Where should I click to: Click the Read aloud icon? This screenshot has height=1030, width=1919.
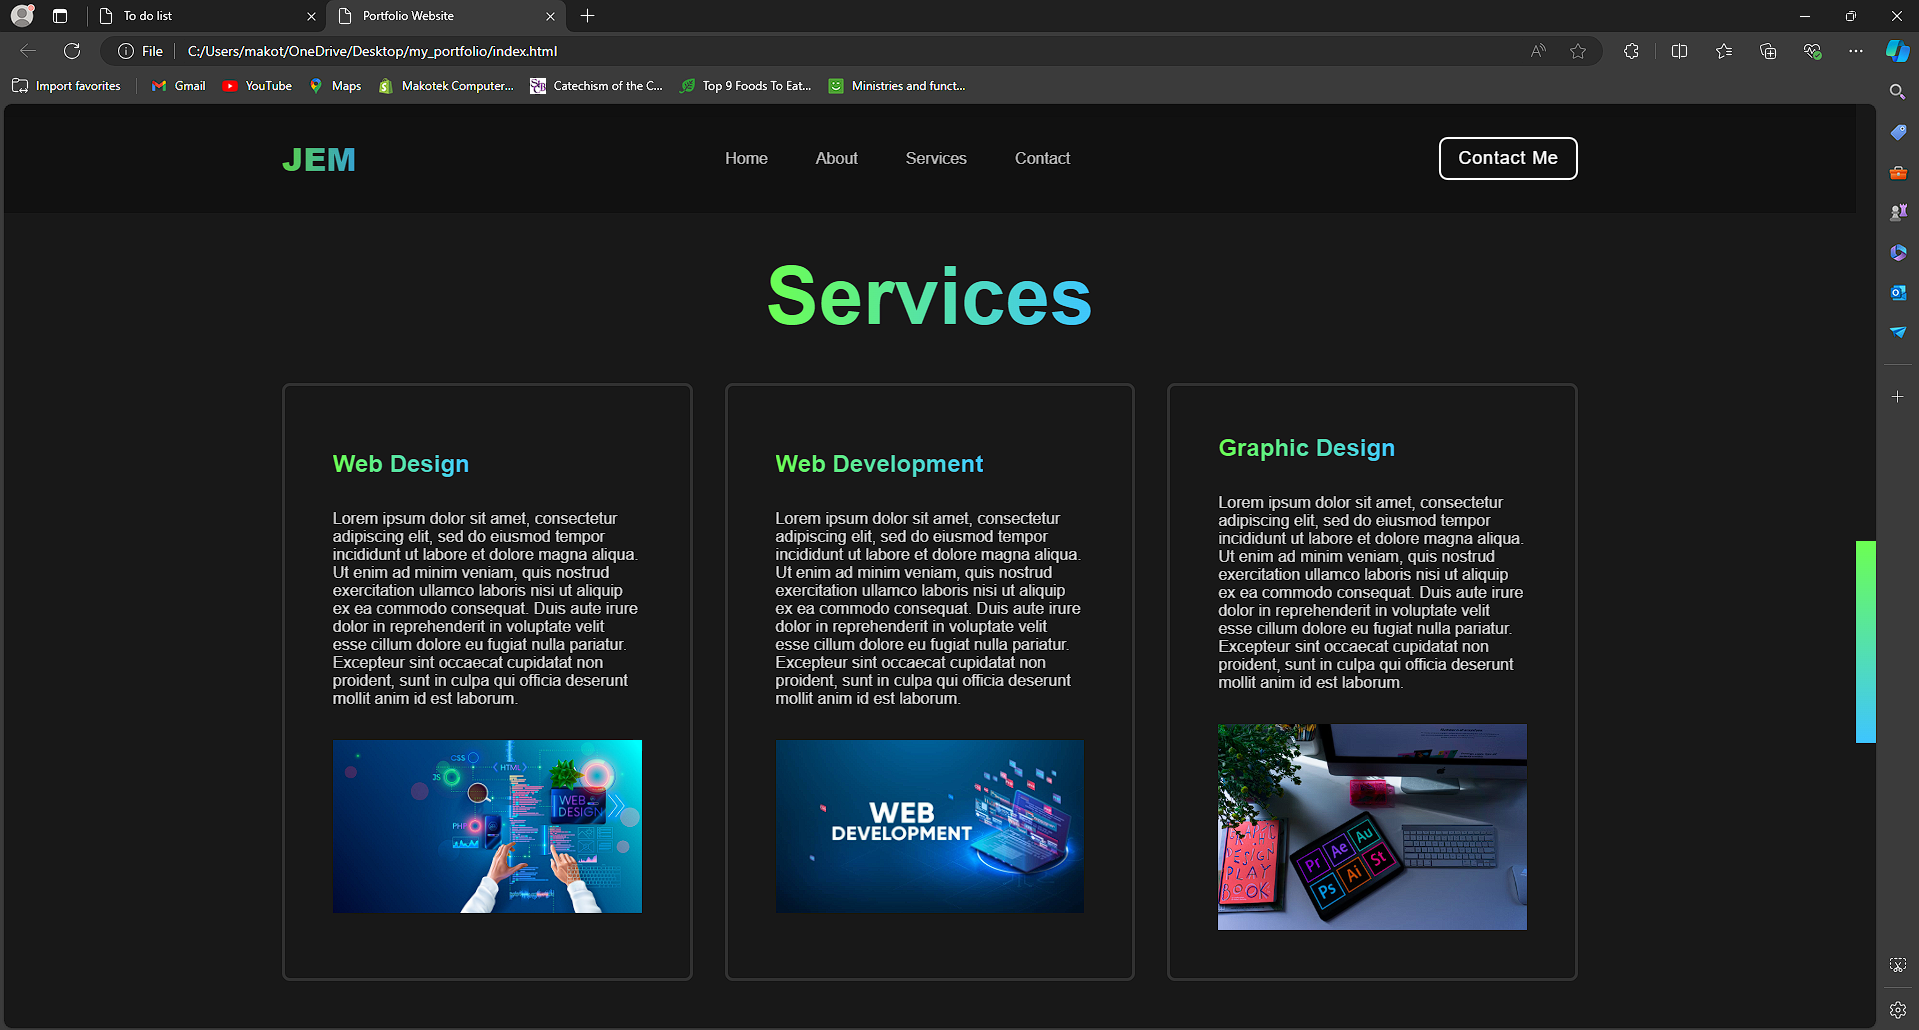pyautogui.click(x=1538, y=51)
